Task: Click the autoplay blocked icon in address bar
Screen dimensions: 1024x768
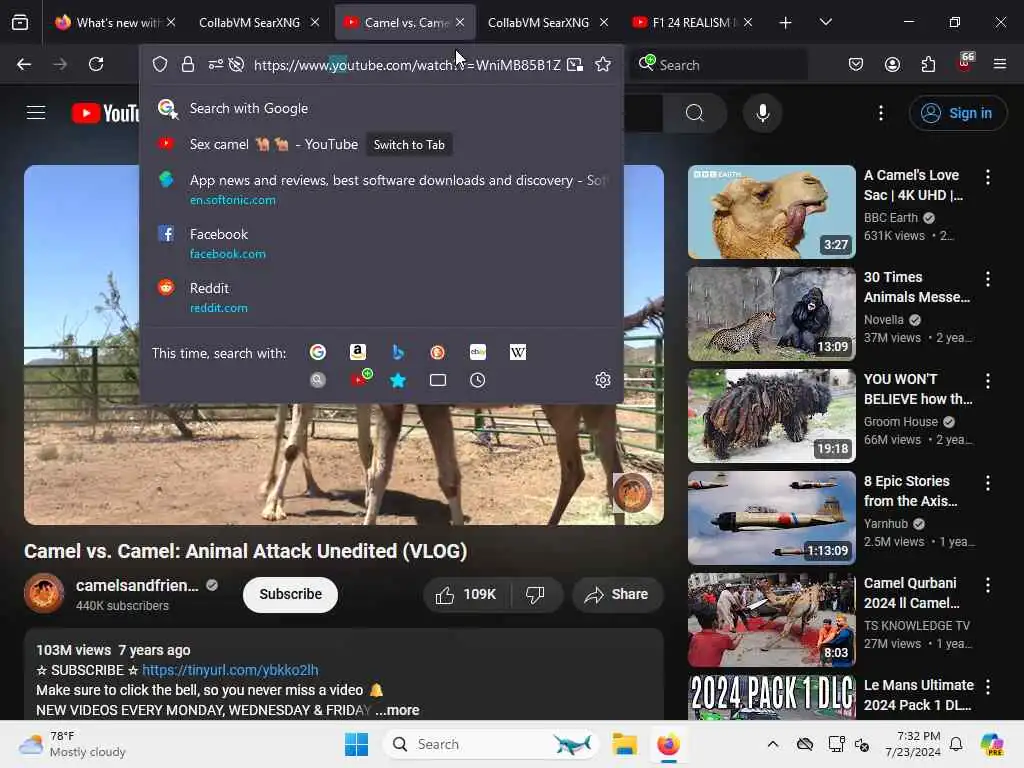Action: pyautogui.click(x=236, y=64)
